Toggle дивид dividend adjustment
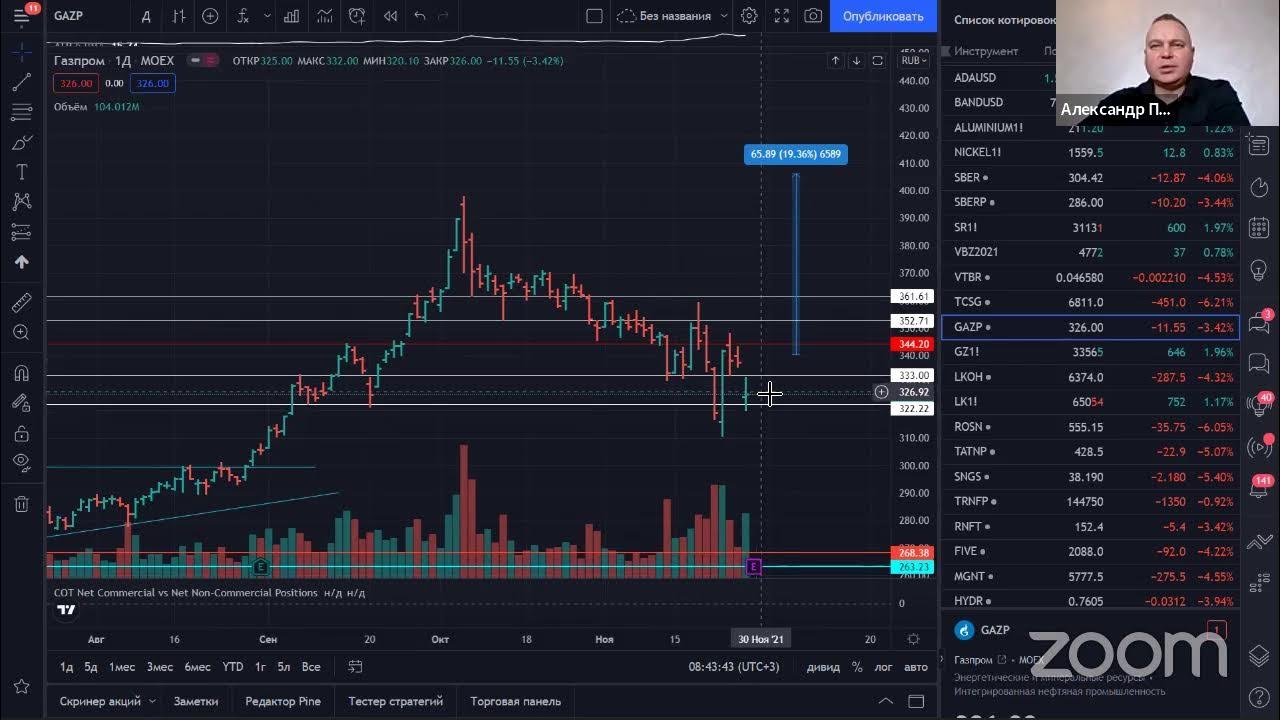1280x720 pixels. coord(823,667)
